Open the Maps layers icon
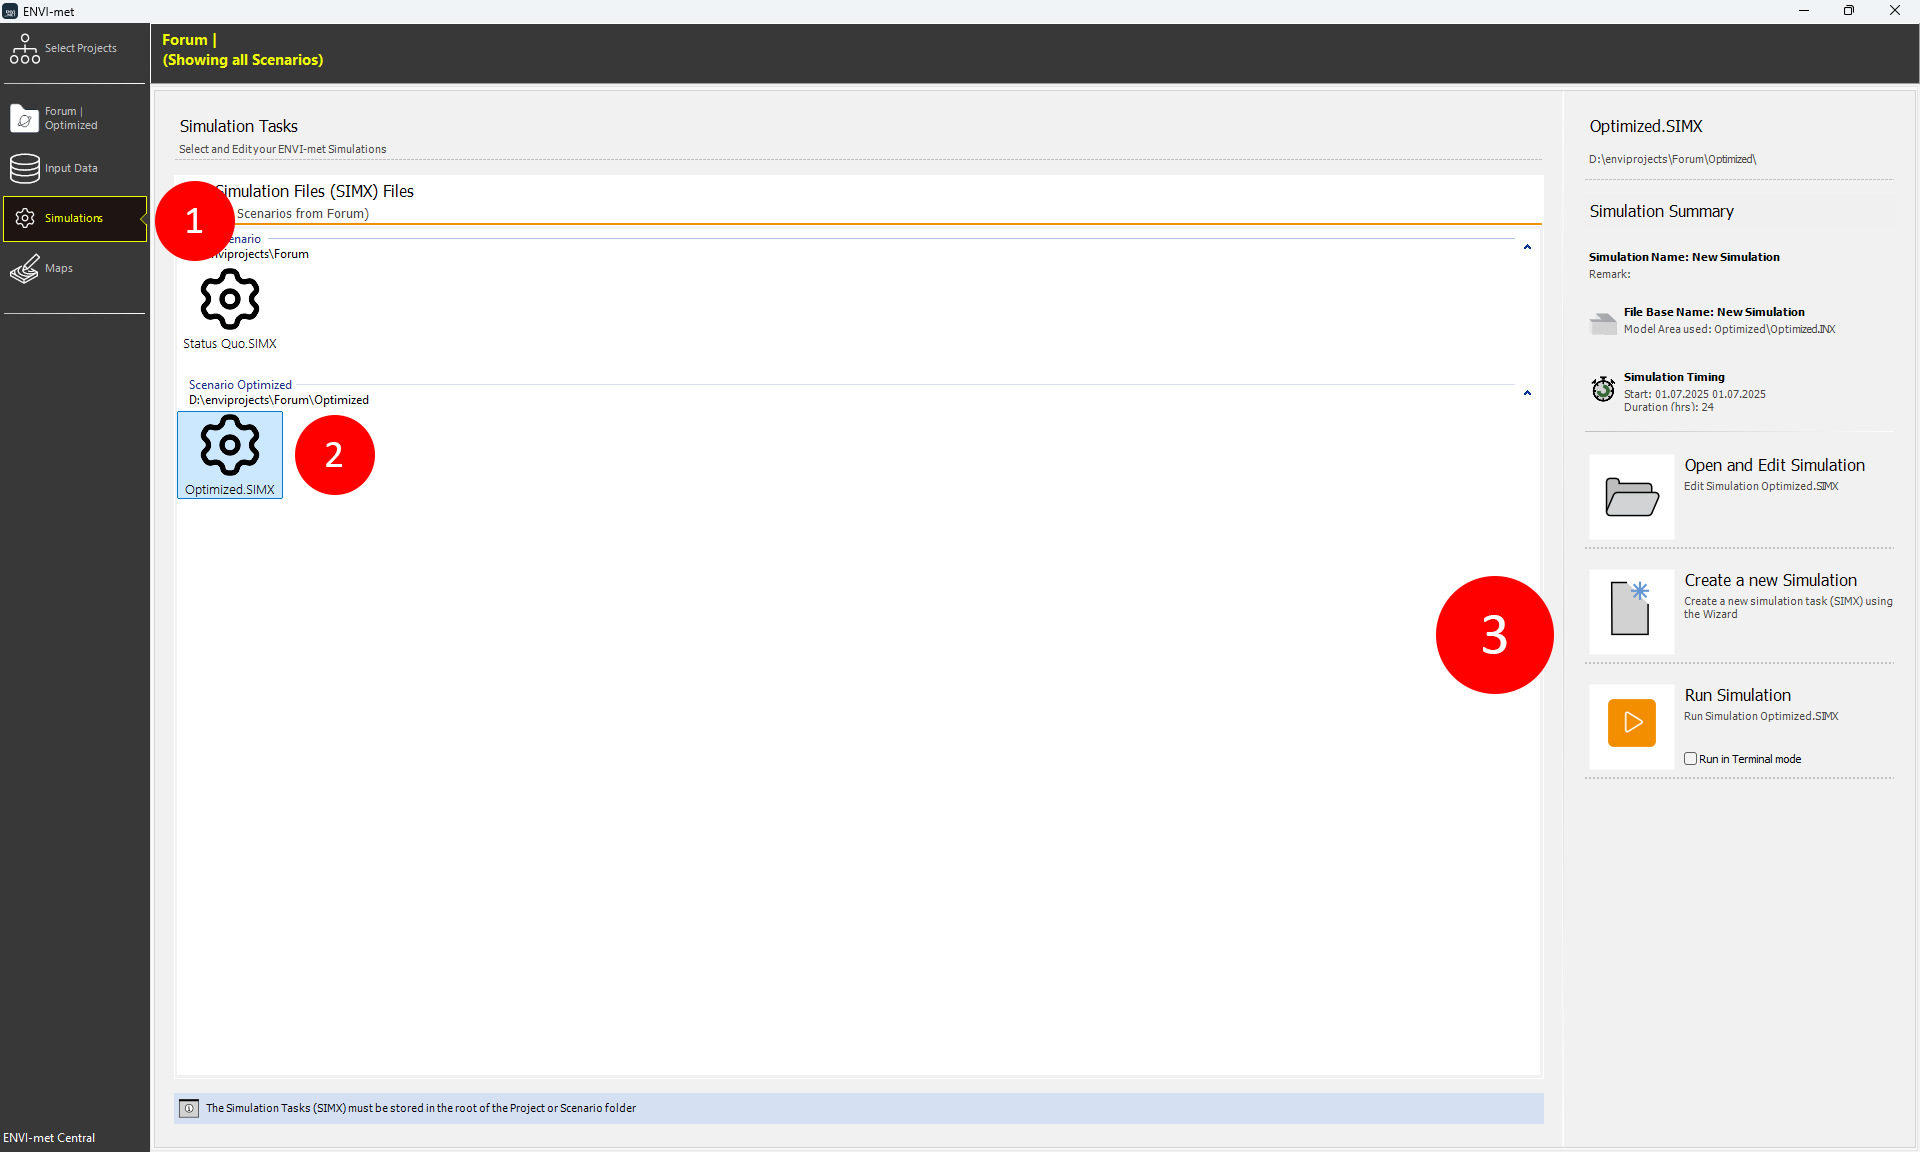 pos(25,269)
